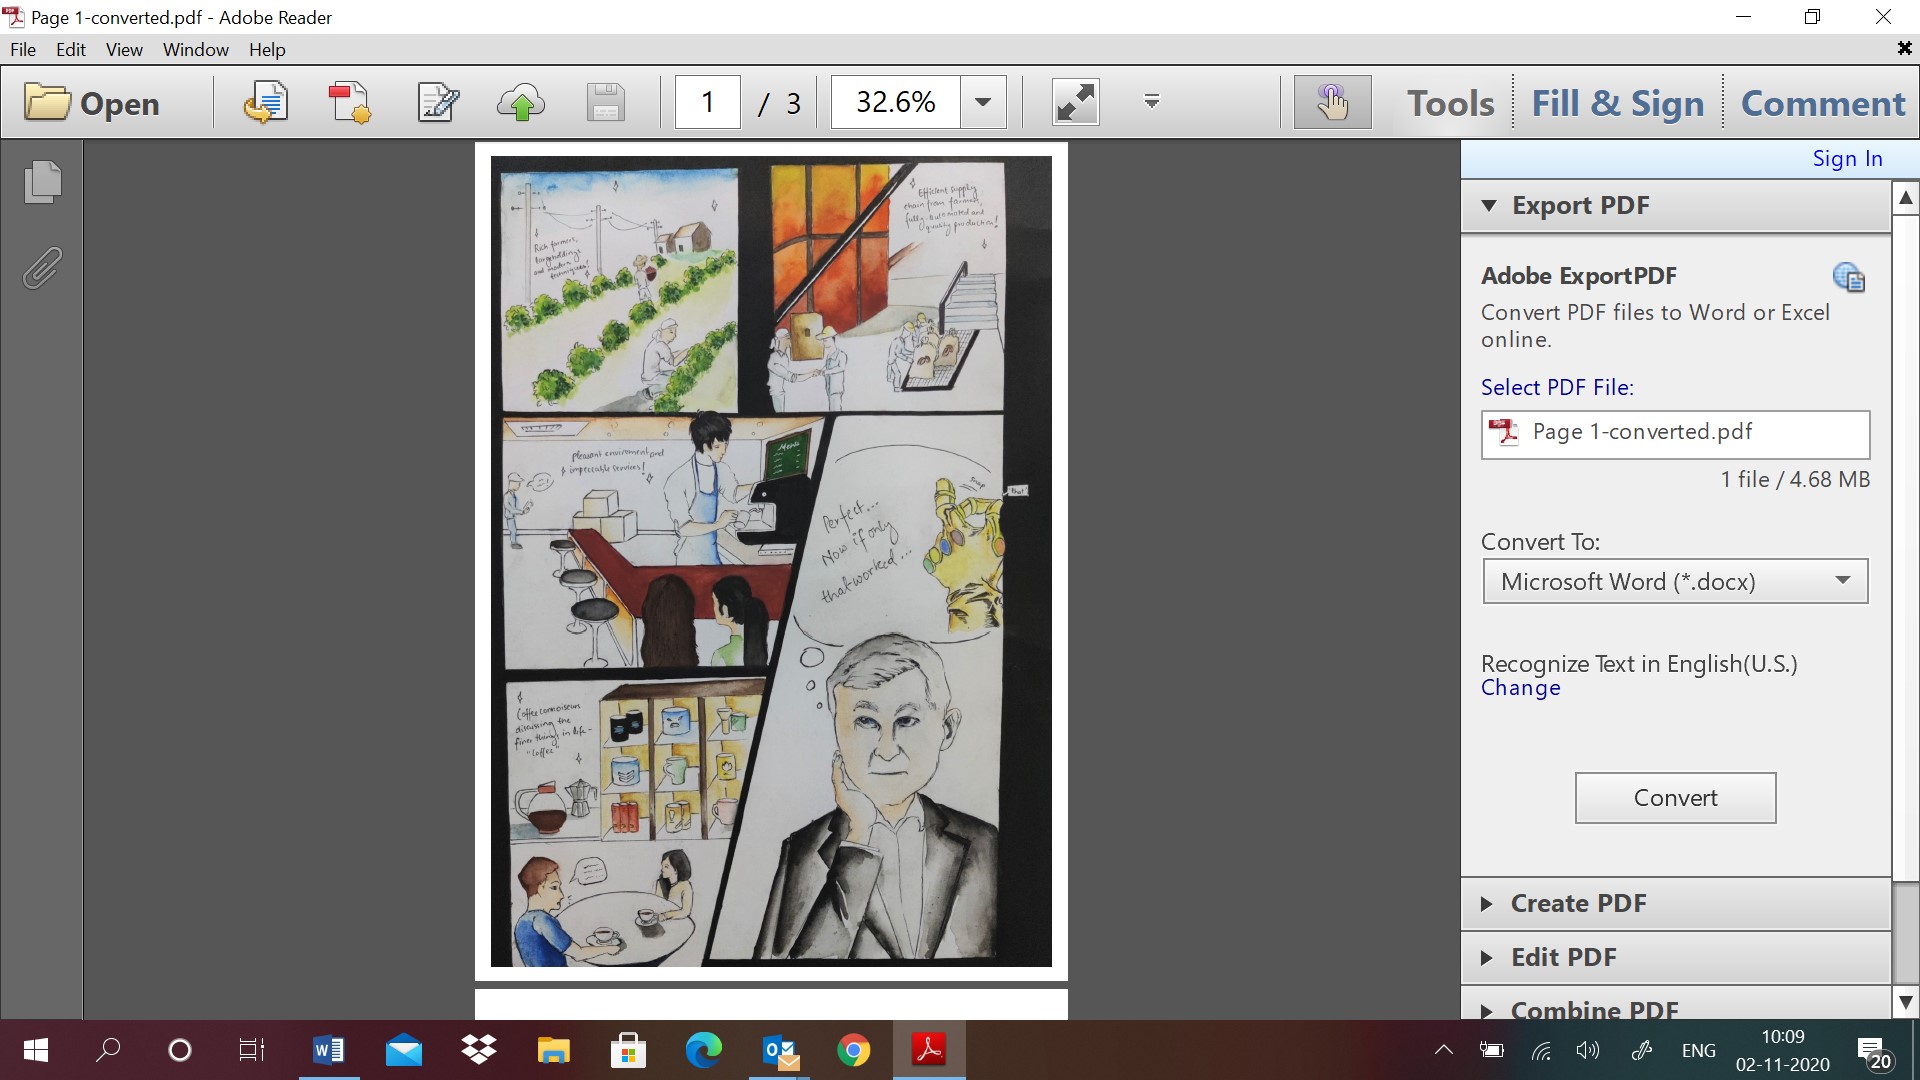The width and height of the screenshot is (1920, 1080).
Task: Open Dropbox from the taskbar
Action: tap(479, 1050)
